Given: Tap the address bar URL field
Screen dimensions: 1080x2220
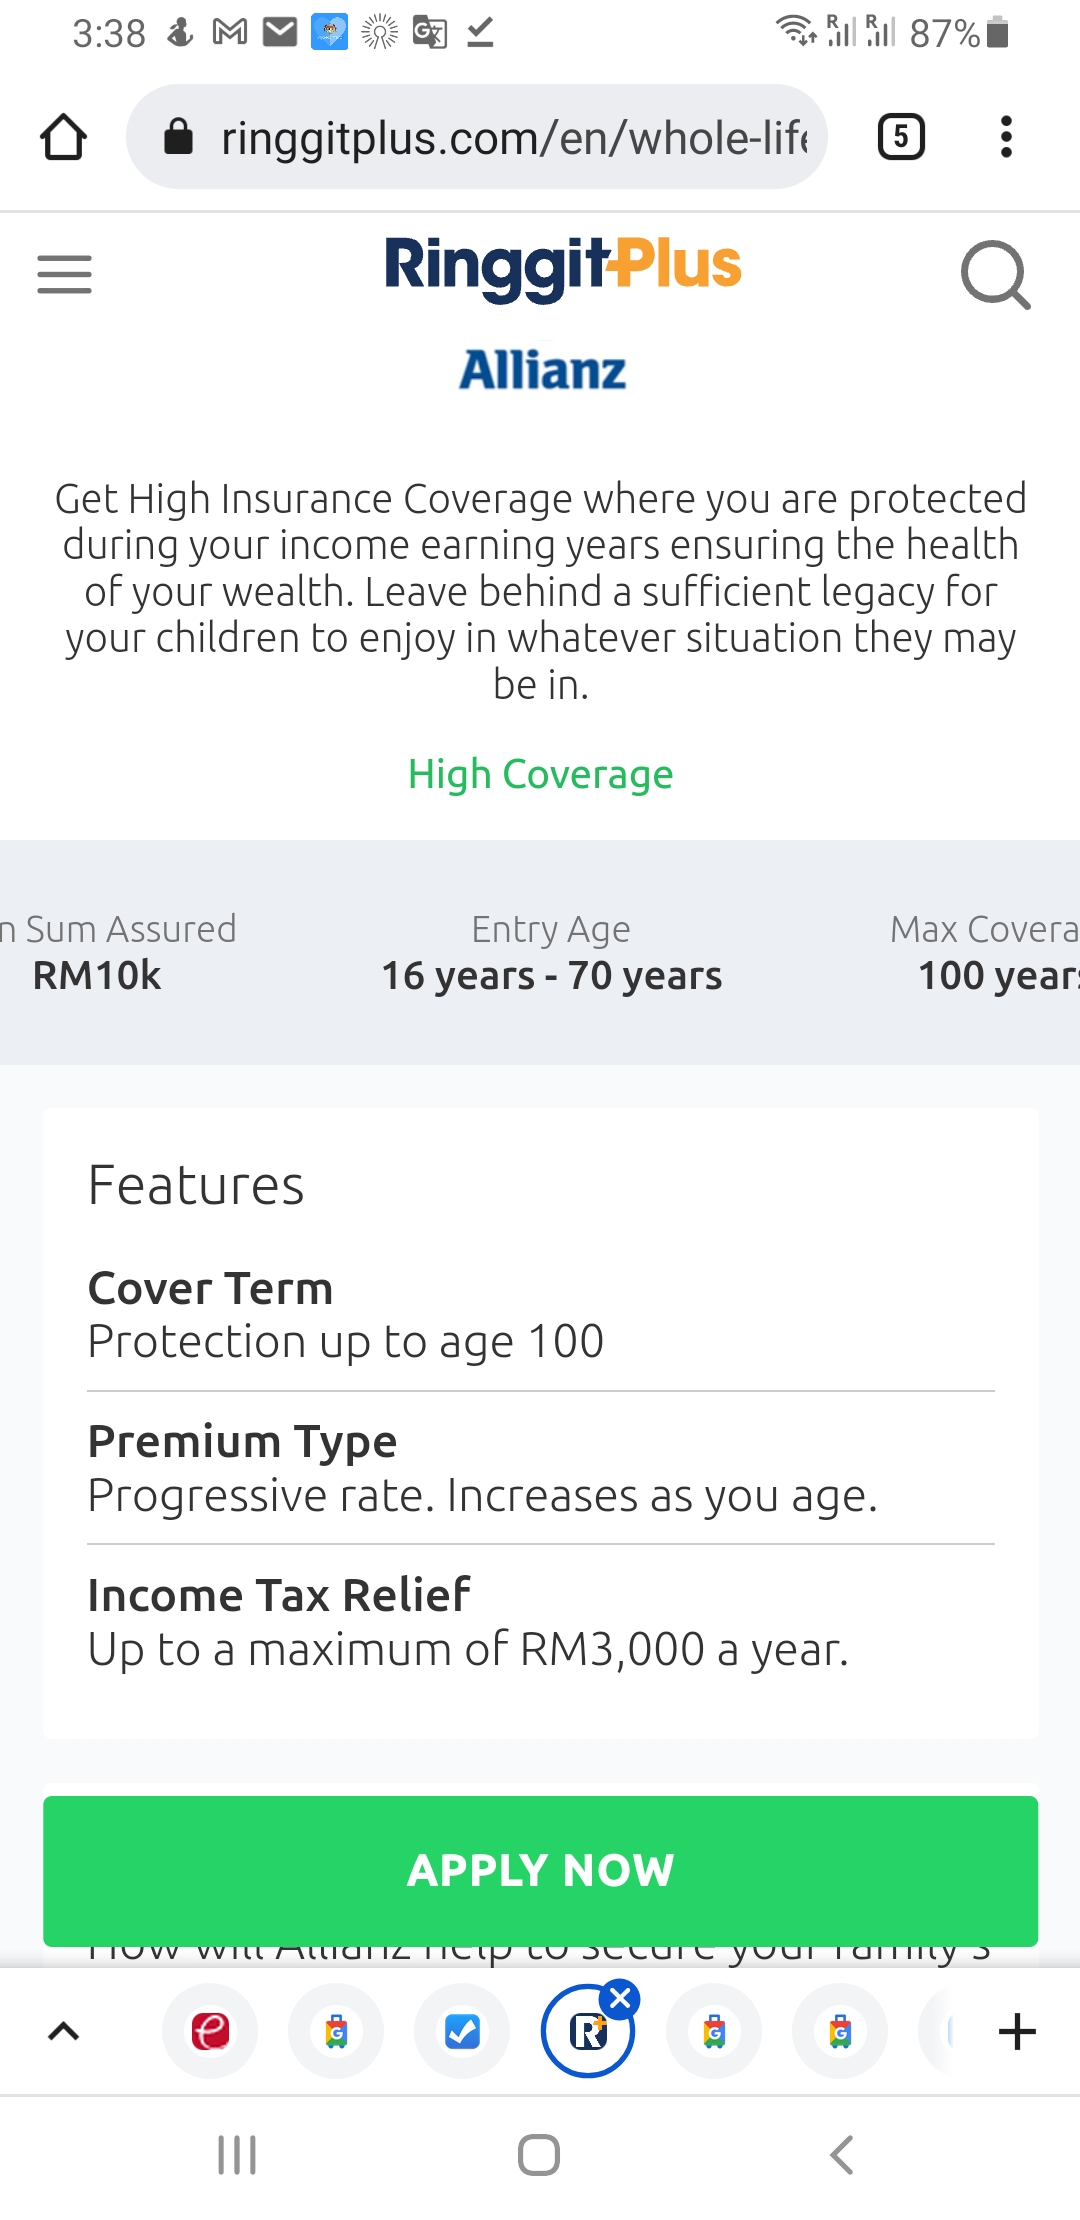Looking at the screenshot, I should click(510, 137).
